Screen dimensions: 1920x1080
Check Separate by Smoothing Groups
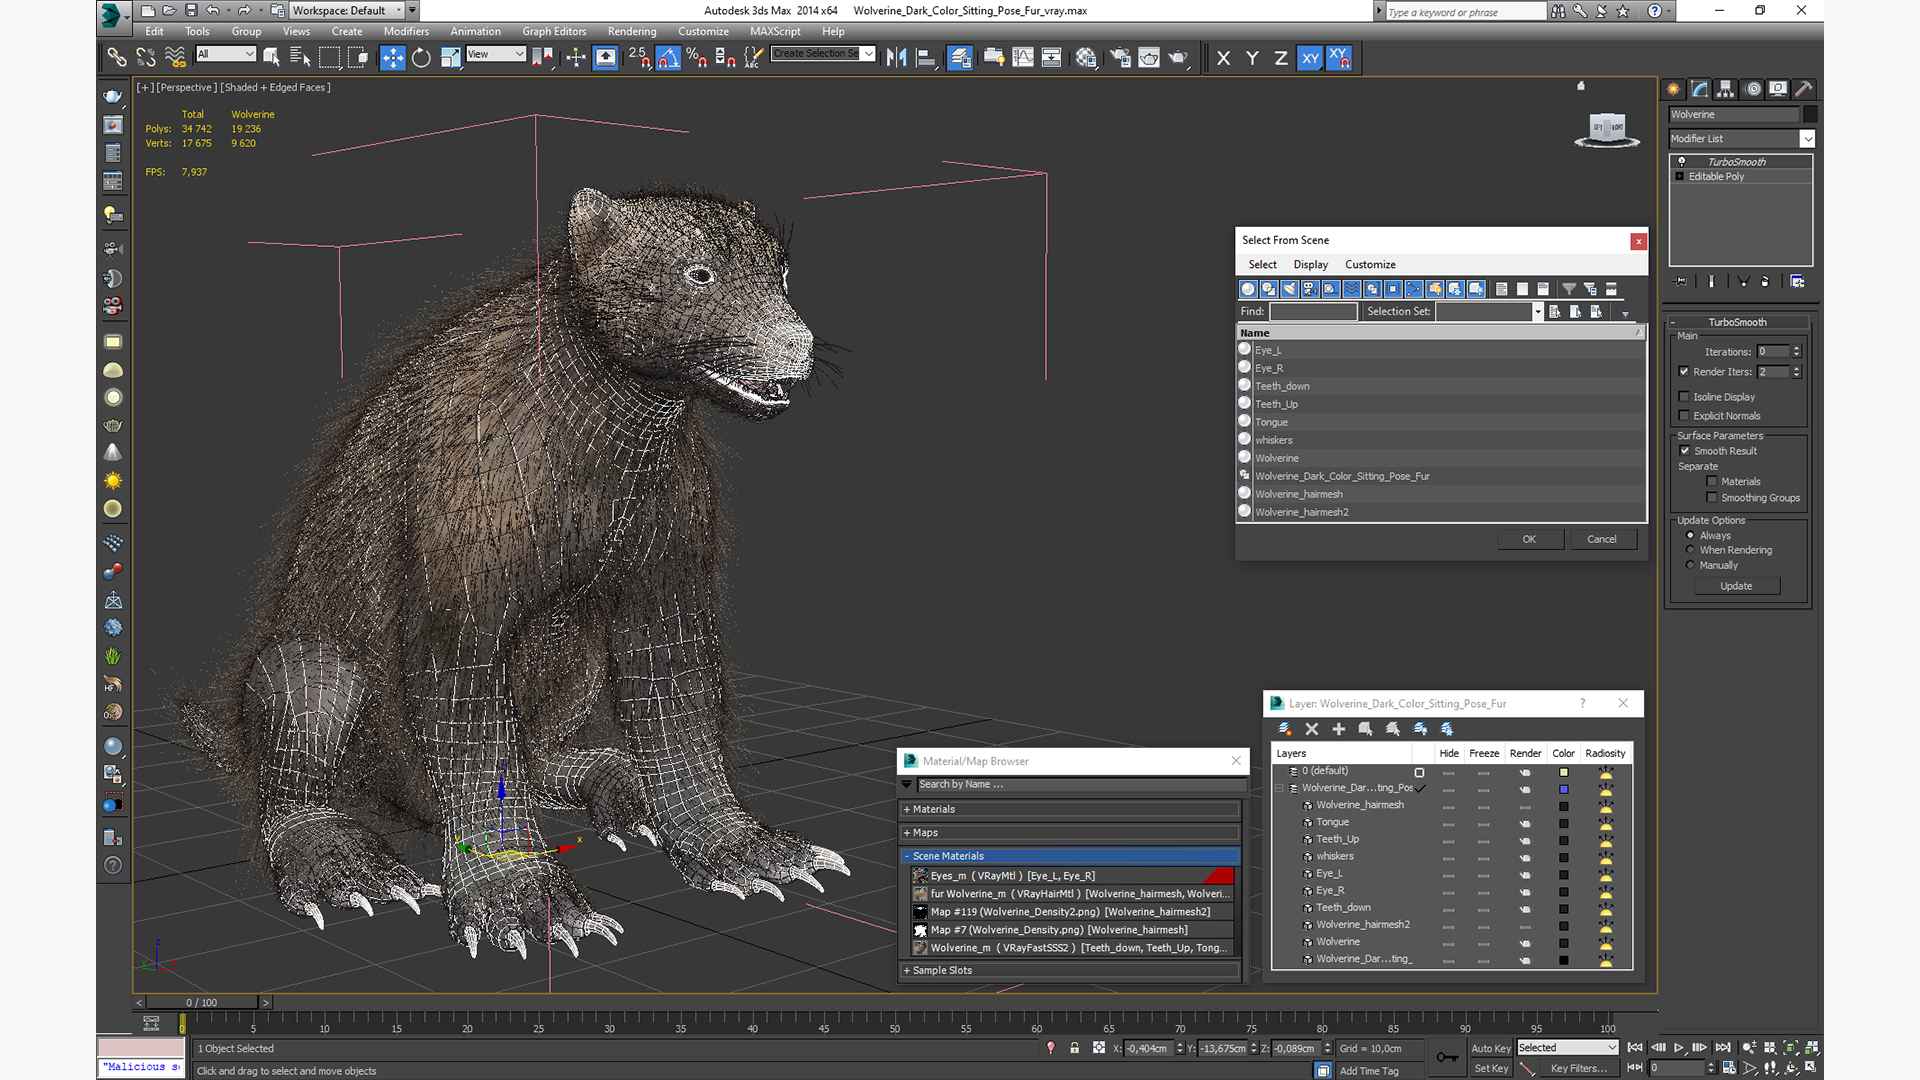coord(1712,498)
